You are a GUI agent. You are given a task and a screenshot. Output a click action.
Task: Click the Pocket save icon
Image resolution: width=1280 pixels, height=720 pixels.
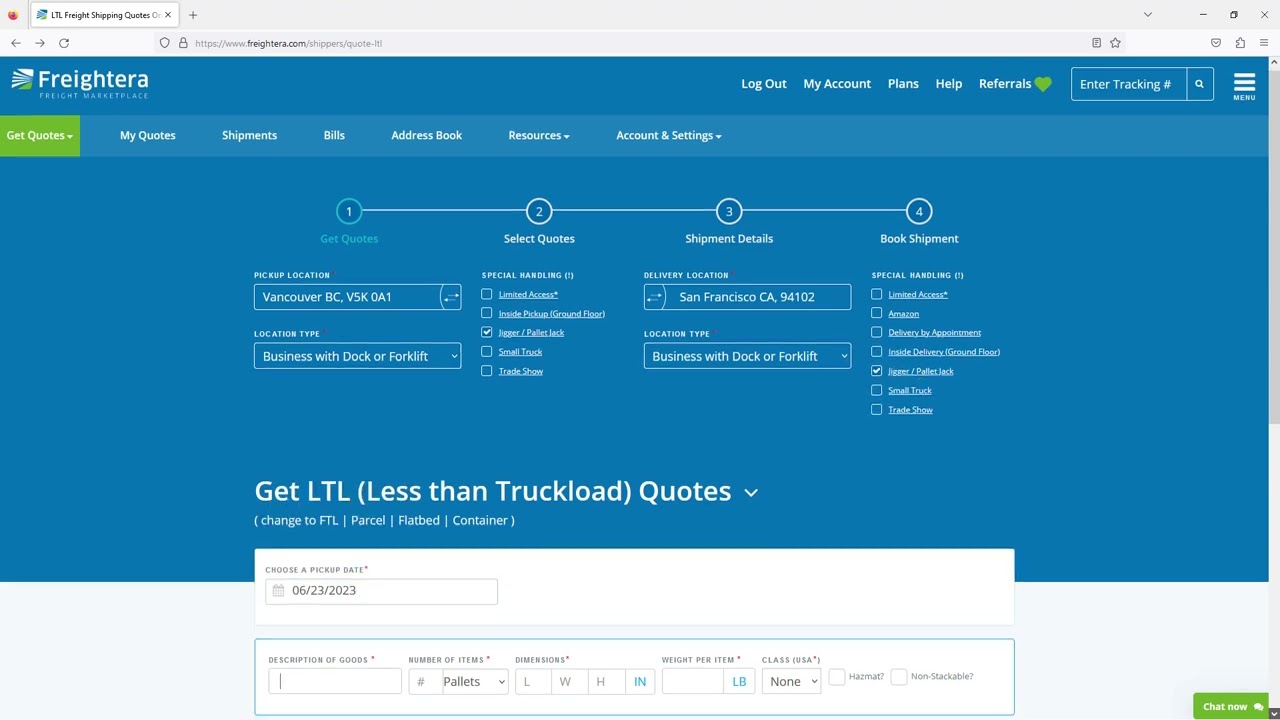(1216, 43)
